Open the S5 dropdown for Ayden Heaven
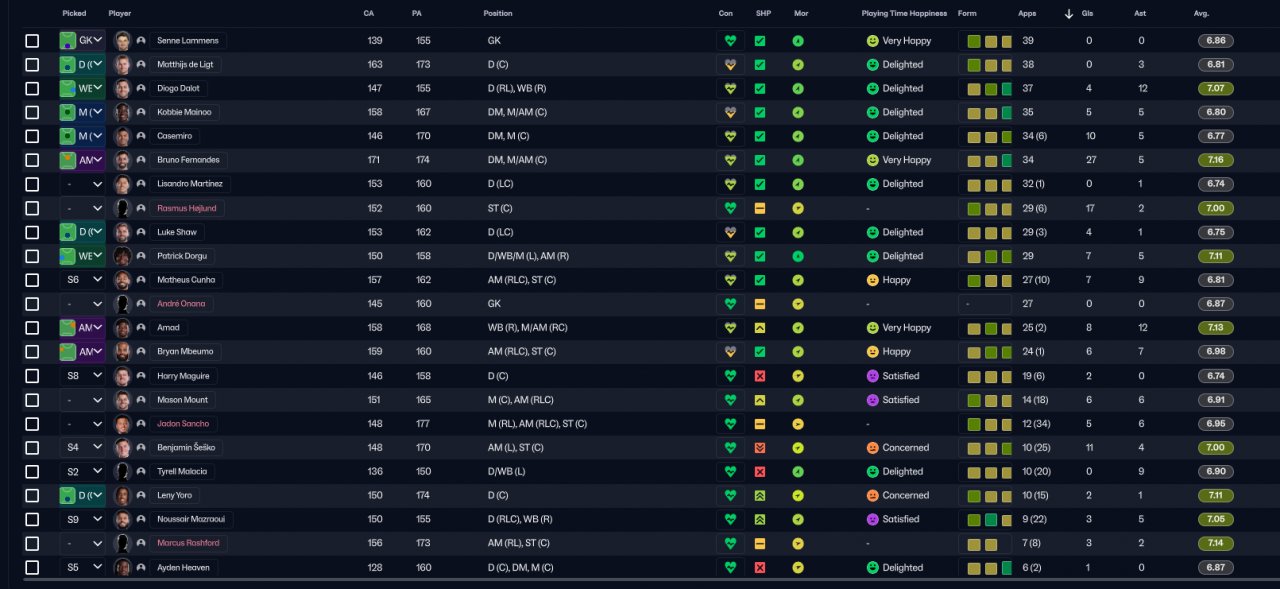The width and height of the screenshot is (1280, 589). (81, 569)
